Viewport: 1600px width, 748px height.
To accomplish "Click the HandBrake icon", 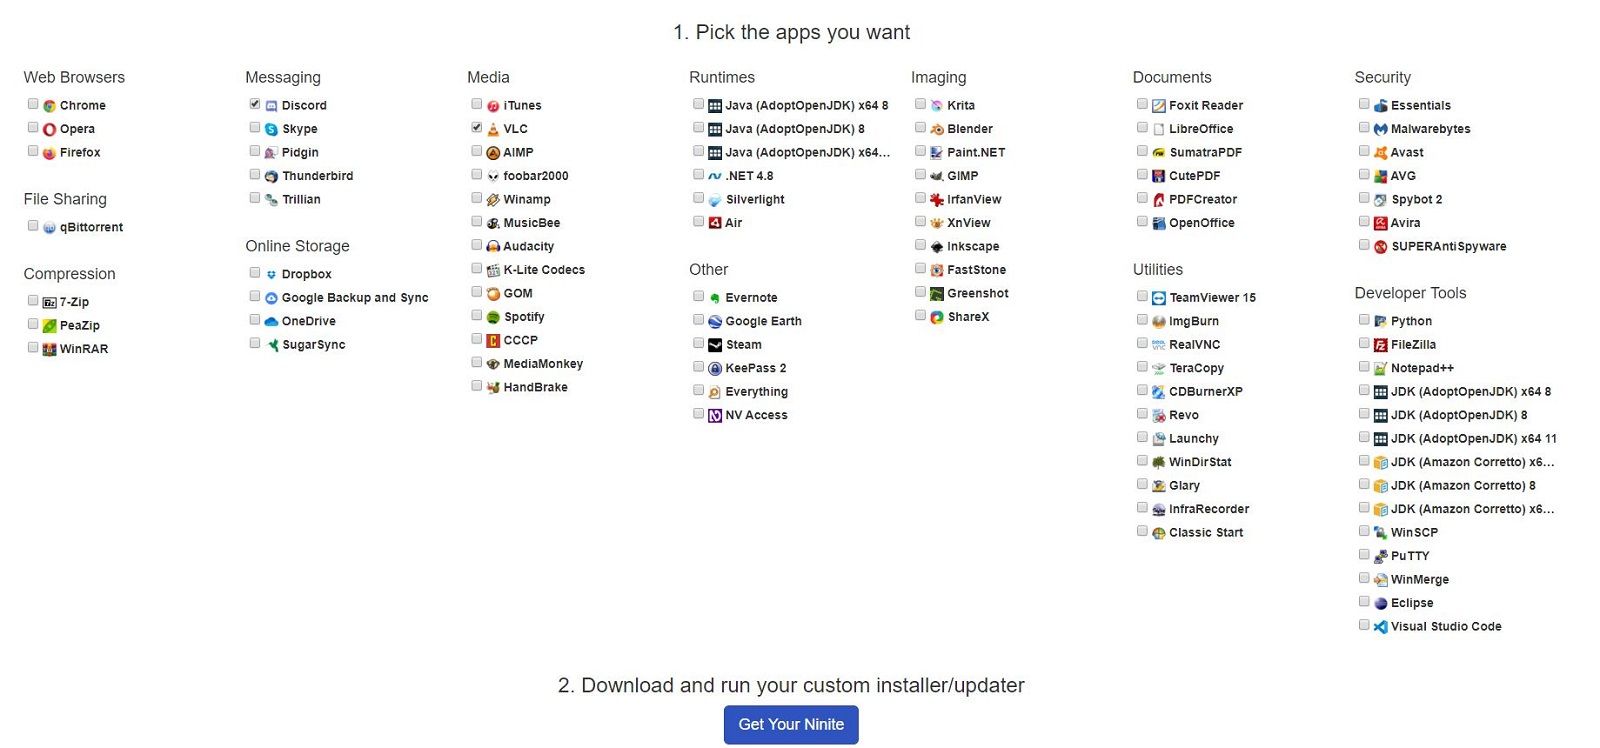I will click(x=493, y=388).
